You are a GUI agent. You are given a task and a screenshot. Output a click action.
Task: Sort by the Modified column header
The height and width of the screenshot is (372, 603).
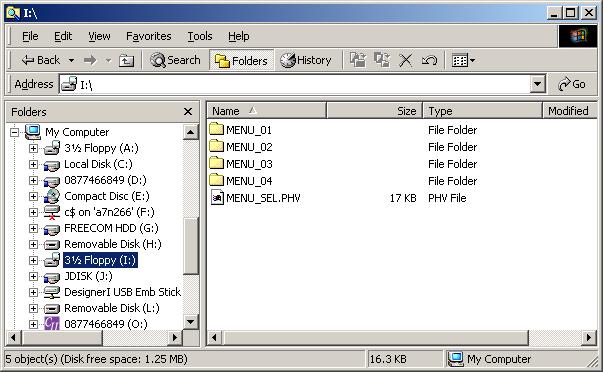coord(570,111)
